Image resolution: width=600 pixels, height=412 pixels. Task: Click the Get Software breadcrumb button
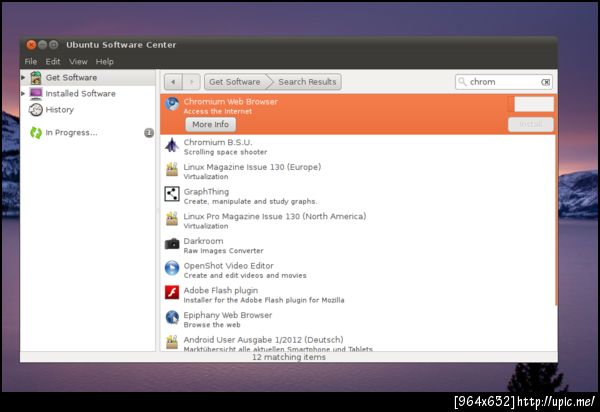(x=235, y=82)
